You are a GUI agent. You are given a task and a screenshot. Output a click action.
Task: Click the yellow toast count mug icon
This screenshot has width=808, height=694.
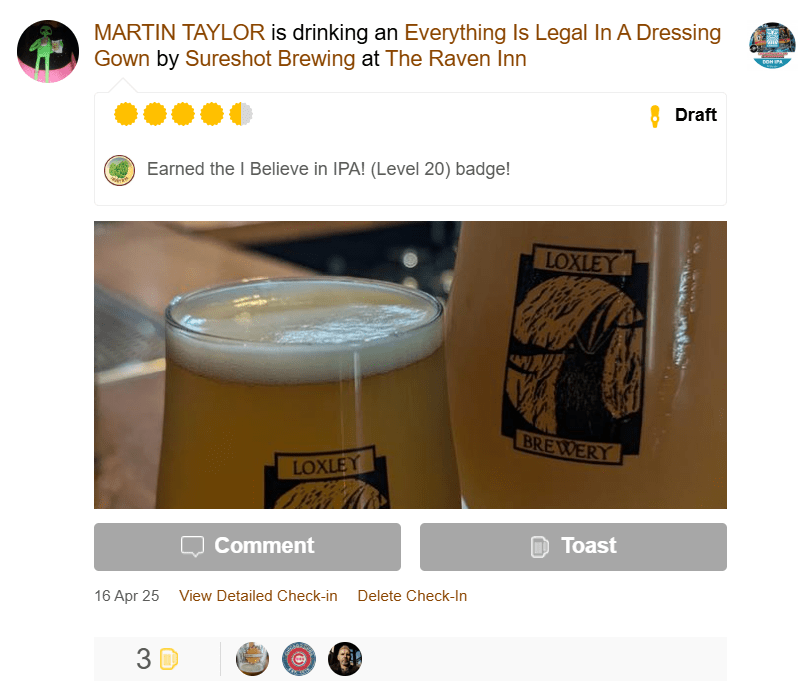click(169, 658)
